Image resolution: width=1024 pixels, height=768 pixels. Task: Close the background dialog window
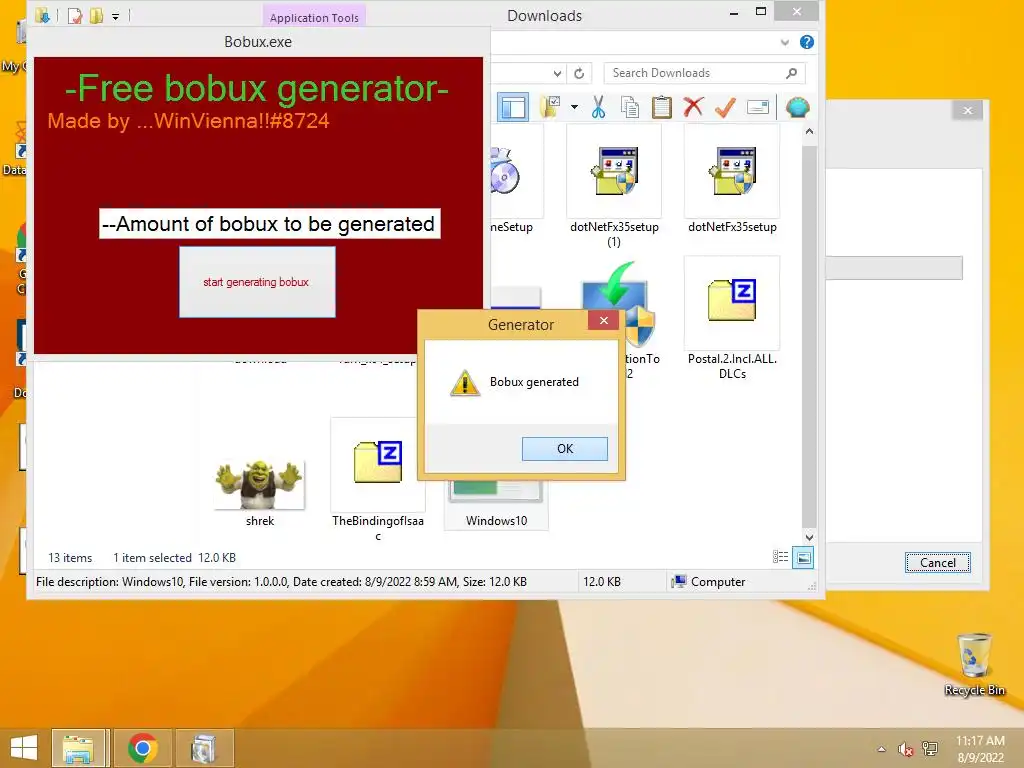coord(968,111)
